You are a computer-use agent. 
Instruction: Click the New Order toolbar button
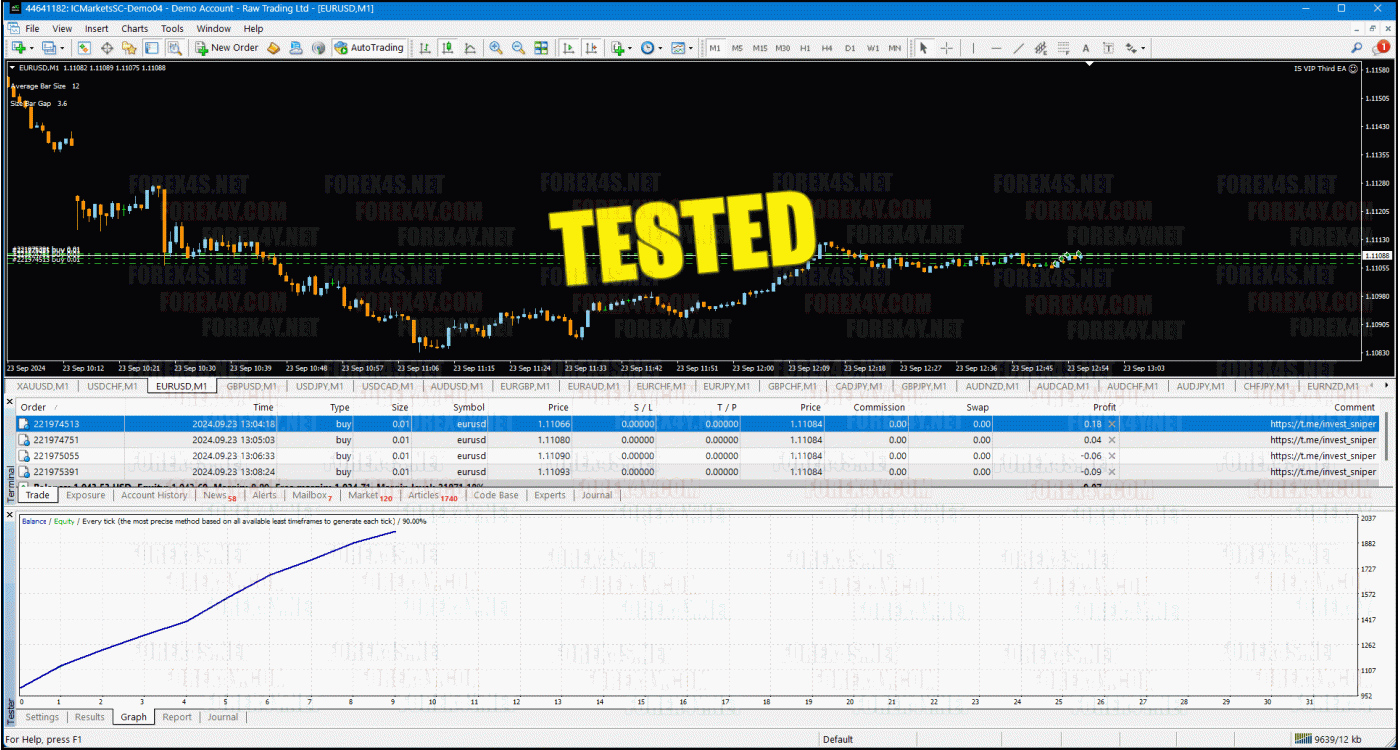(x=227, y=48)
